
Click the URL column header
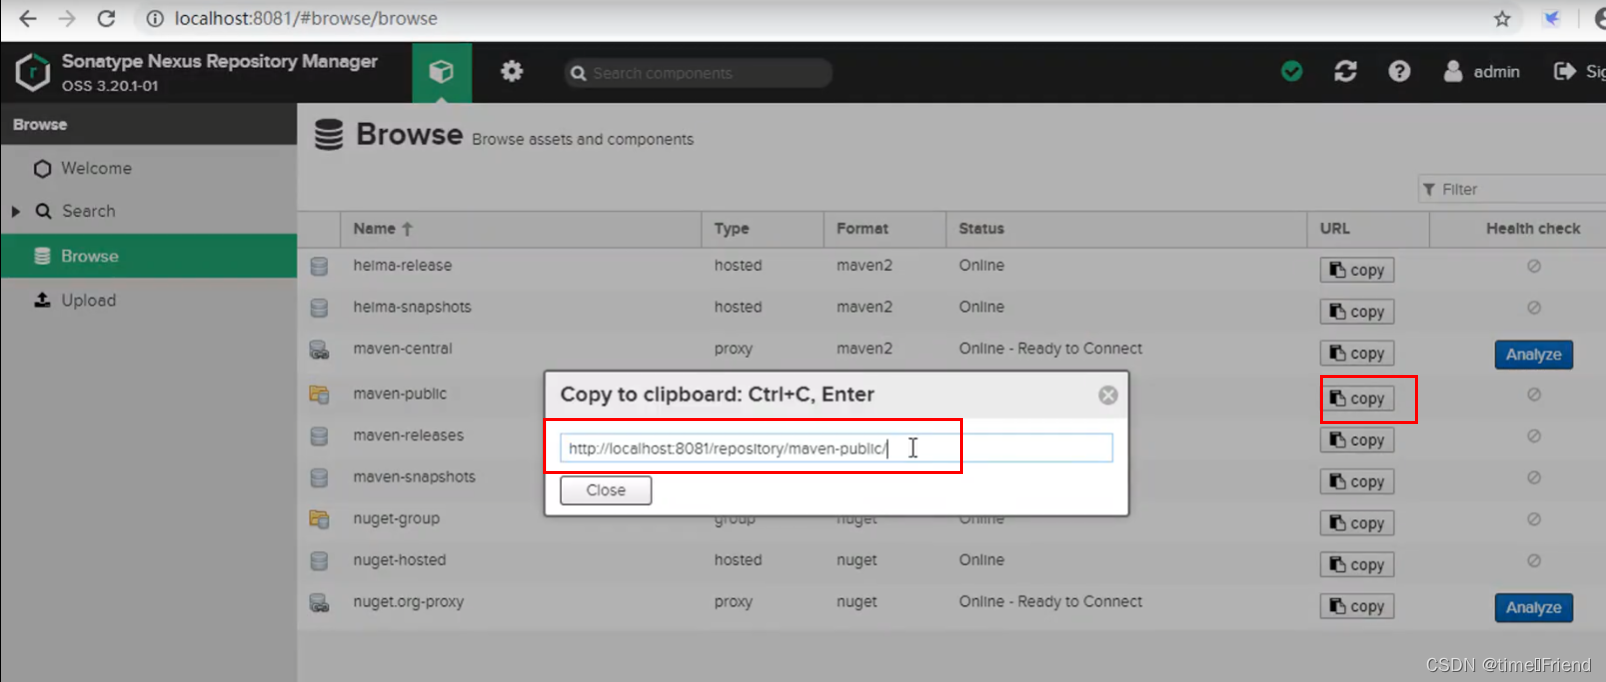click(x=1367, y=228)
